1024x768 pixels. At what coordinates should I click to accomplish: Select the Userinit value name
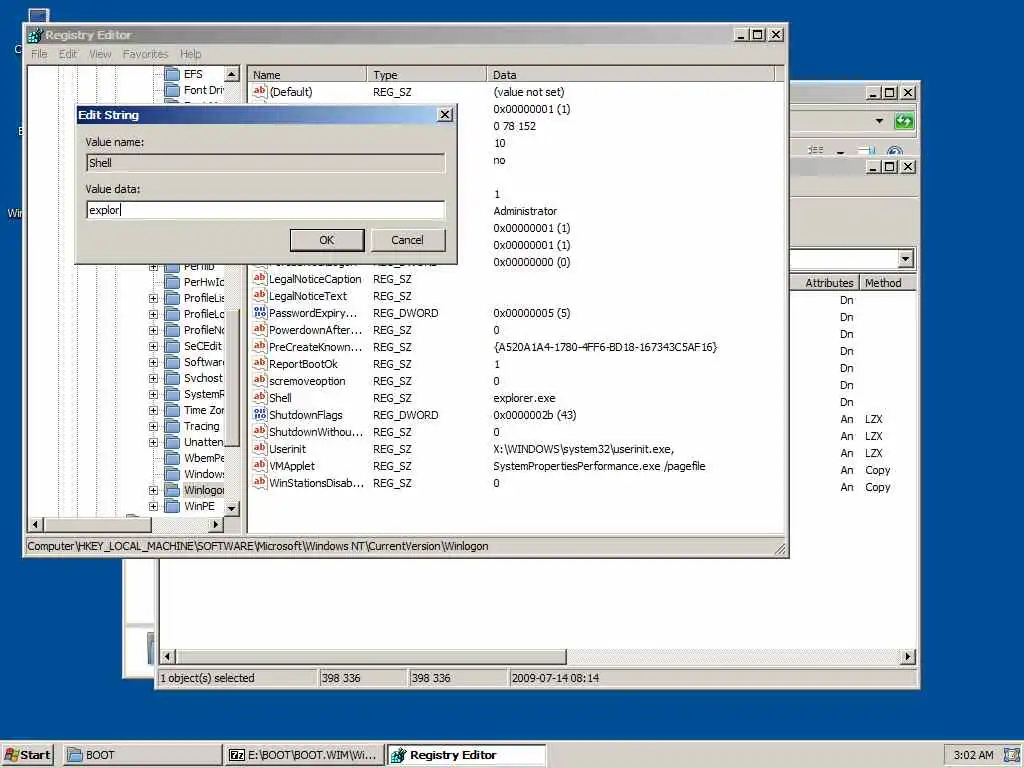click(287, 449)
